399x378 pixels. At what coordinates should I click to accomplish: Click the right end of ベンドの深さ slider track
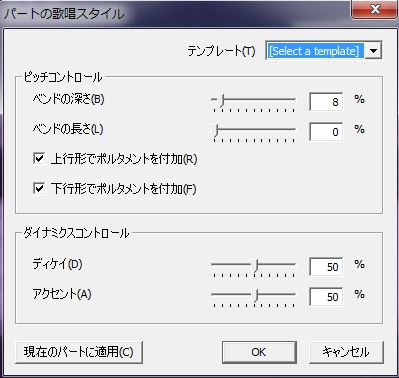294,99
